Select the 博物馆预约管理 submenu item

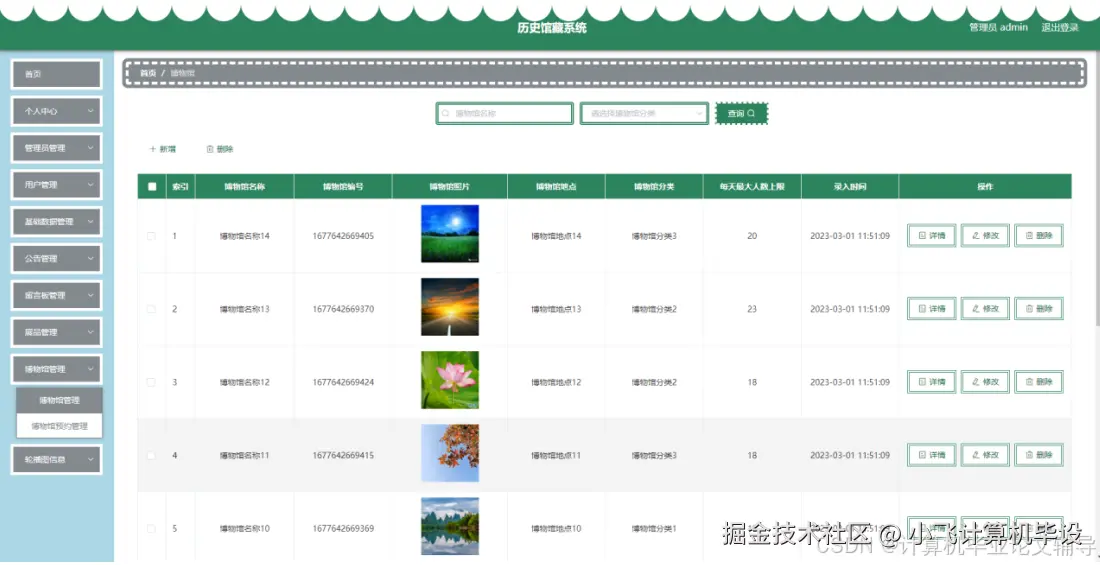60,426
